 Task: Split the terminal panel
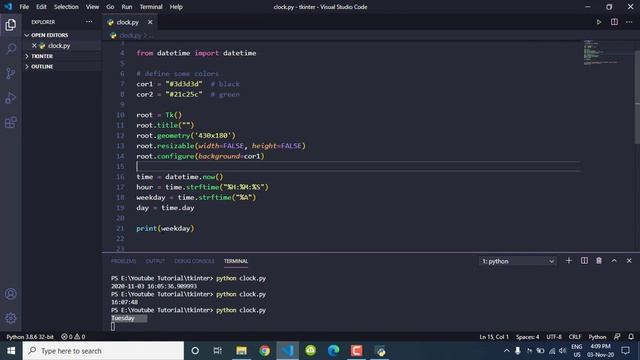pos(584,261)
